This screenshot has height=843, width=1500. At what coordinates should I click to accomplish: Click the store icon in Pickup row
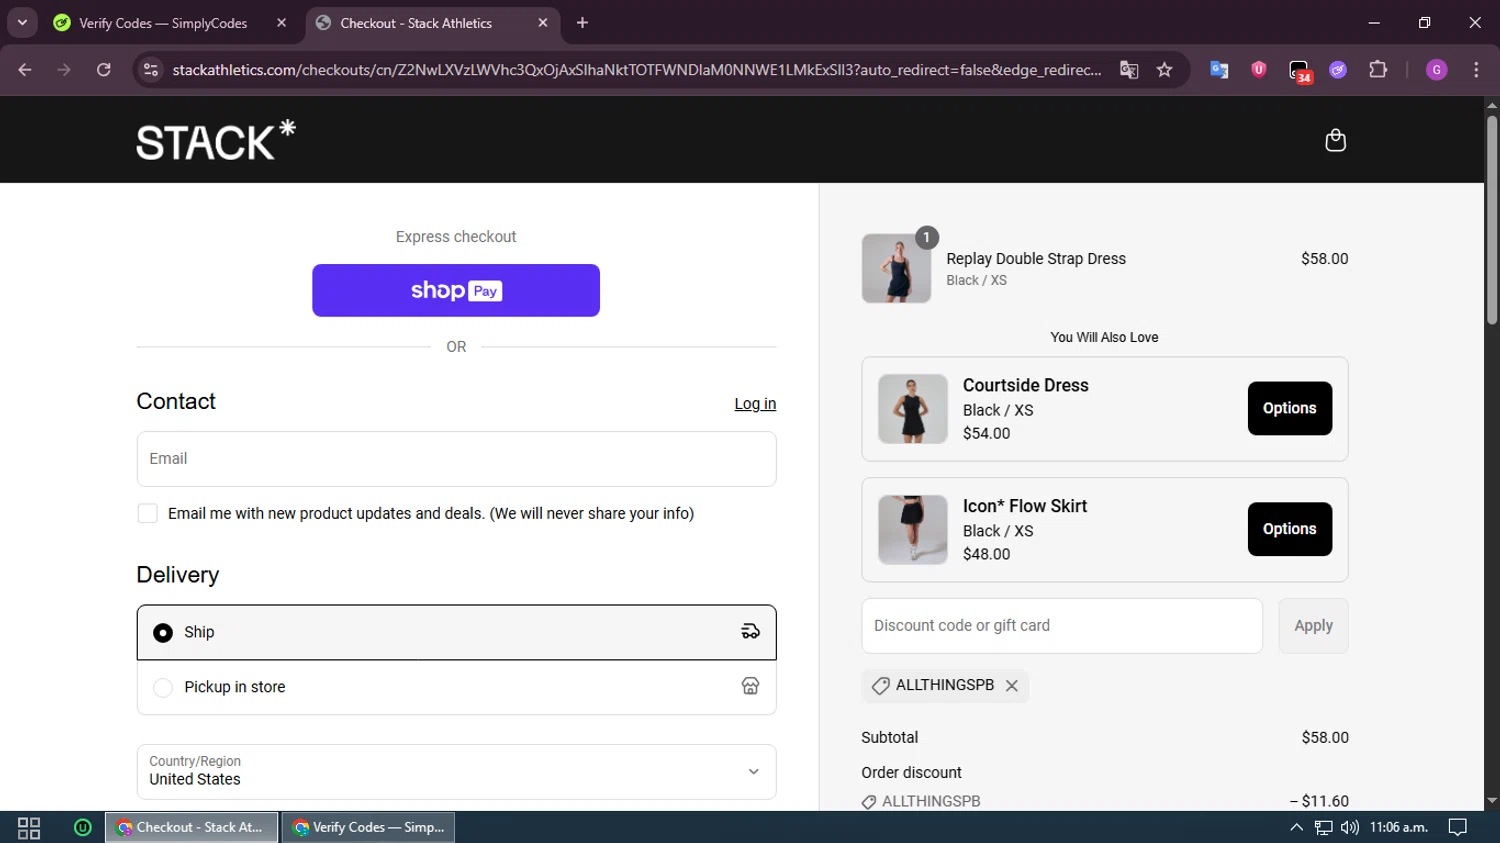point(750,686)
